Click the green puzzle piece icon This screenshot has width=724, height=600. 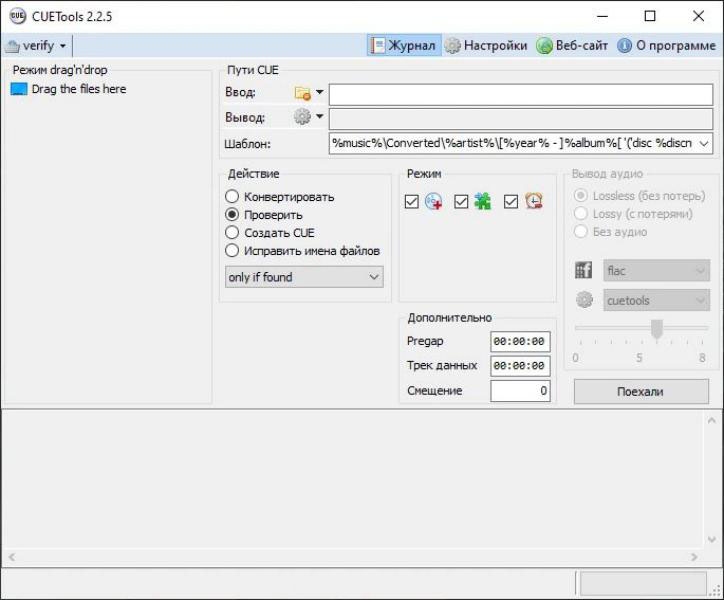click(x=483, y=201)
